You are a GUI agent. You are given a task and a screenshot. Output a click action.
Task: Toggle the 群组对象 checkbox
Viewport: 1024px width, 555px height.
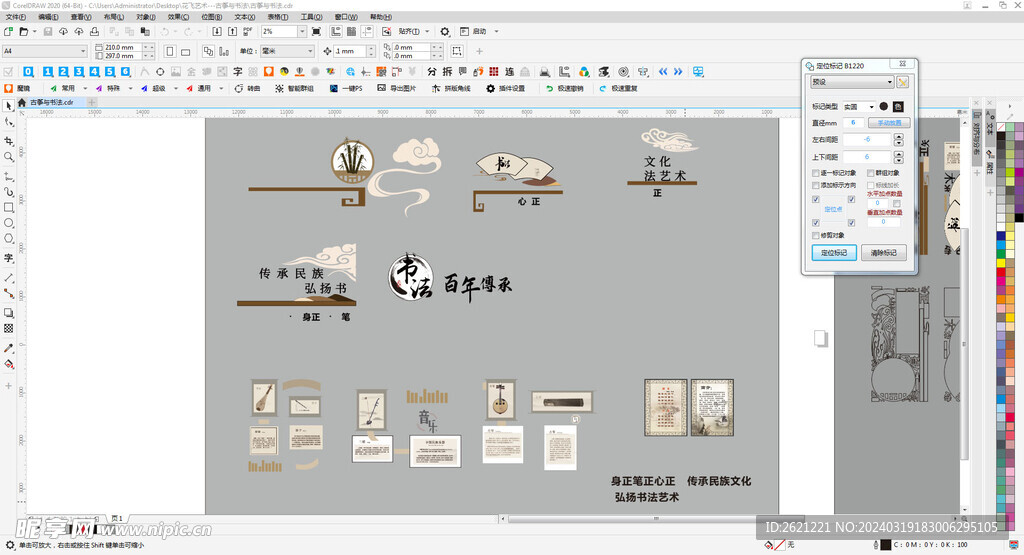870,173
